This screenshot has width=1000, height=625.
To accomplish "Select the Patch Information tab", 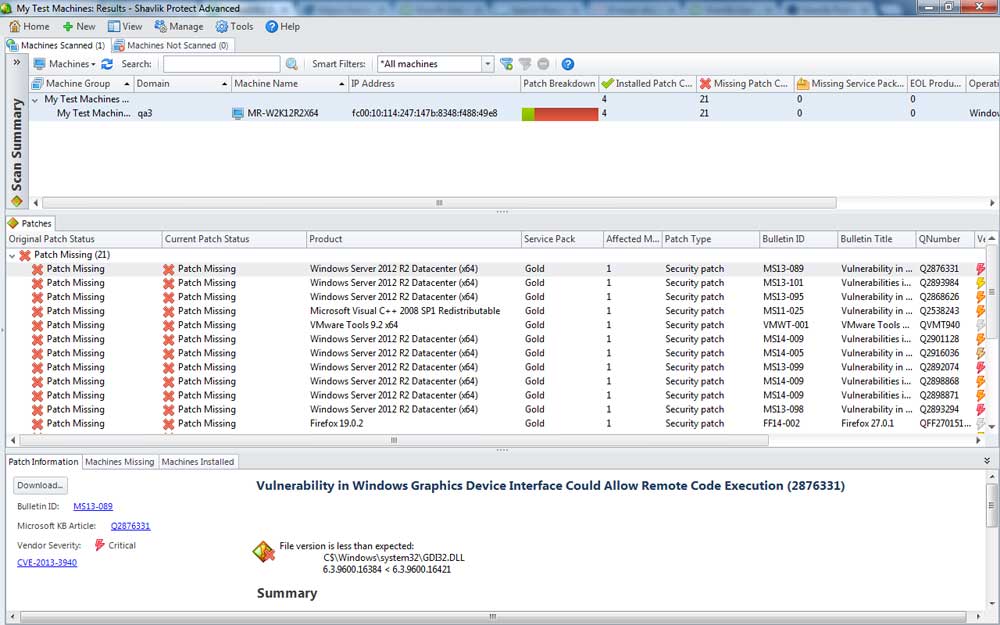I will point(43,462).
